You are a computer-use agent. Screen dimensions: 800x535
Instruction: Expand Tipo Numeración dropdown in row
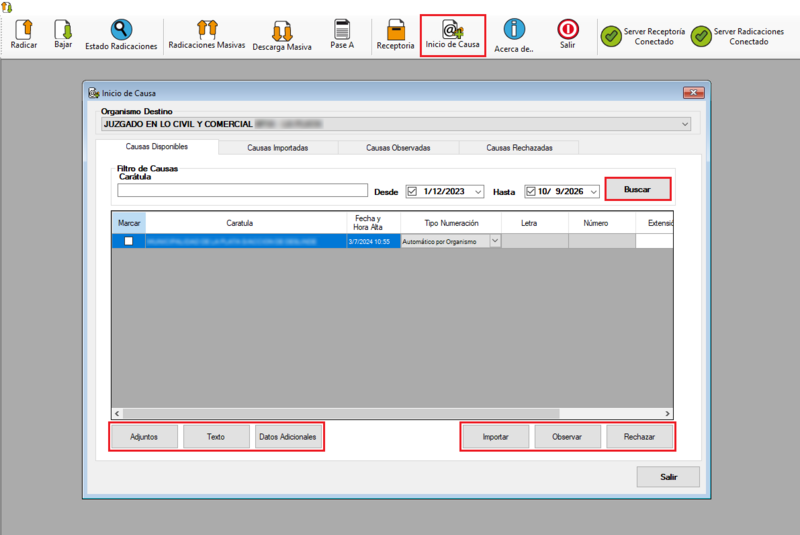pyautogui.click(x=495, y=241)
